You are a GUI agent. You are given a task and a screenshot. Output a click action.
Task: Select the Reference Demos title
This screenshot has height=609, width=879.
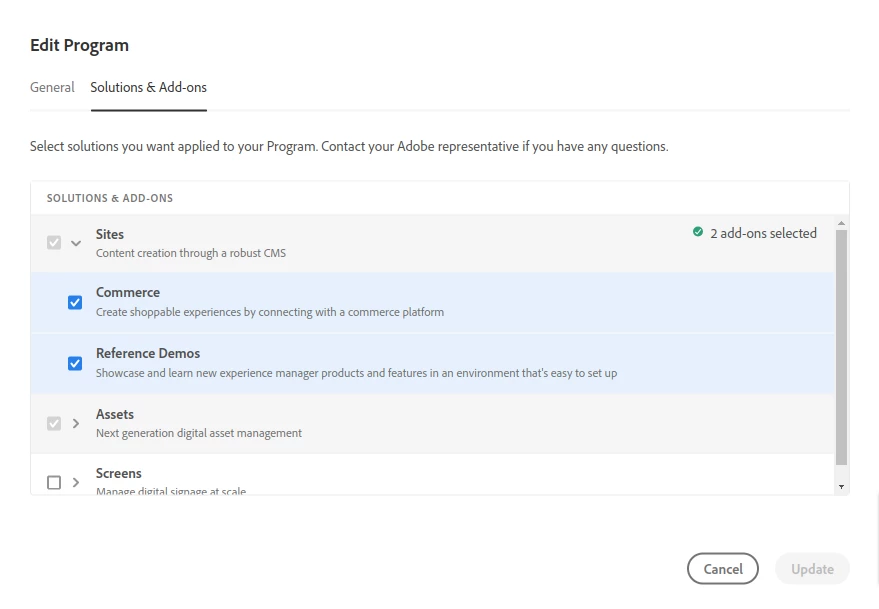pyautogui.click(x=148, y=353)
